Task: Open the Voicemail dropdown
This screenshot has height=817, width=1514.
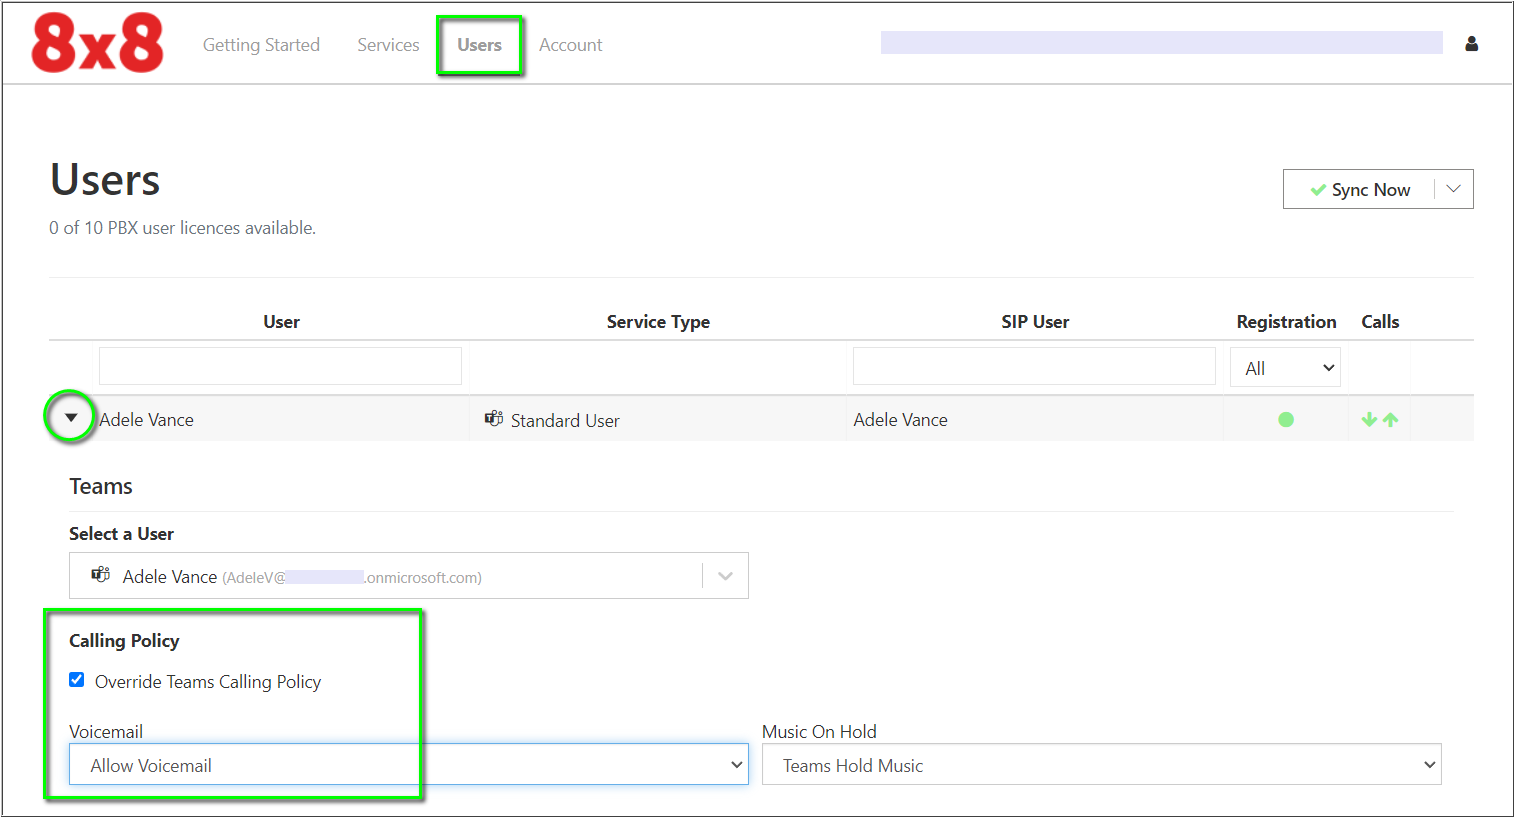Action: click(x=408, y=765)
